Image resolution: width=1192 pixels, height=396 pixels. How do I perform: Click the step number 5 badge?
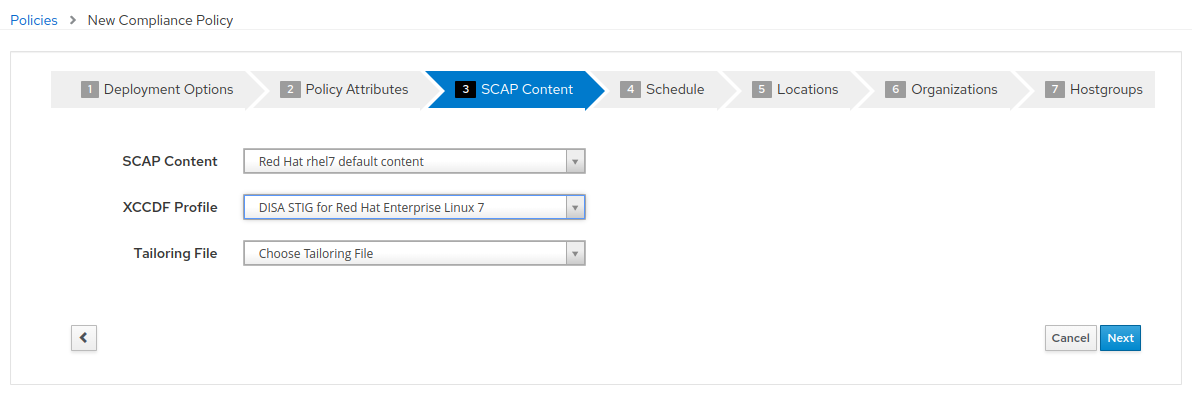coord(762,90)
